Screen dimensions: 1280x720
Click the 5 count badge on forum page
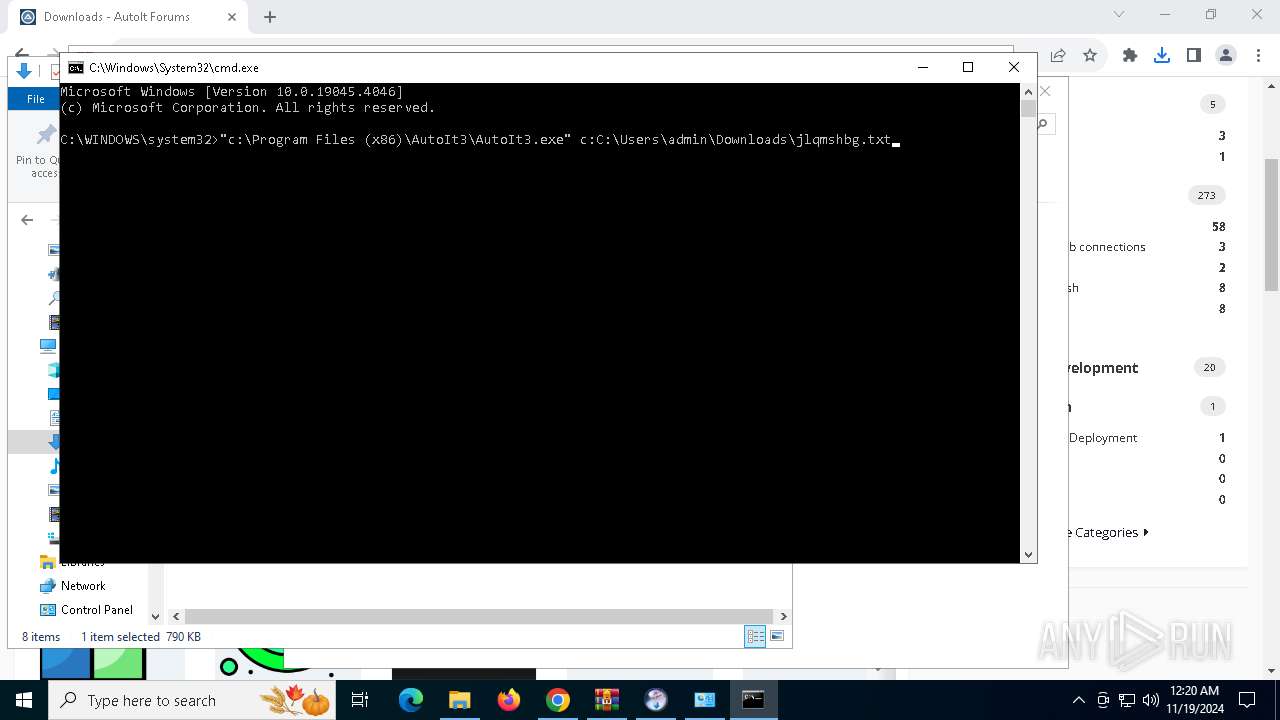click(x=1212, y=104)
